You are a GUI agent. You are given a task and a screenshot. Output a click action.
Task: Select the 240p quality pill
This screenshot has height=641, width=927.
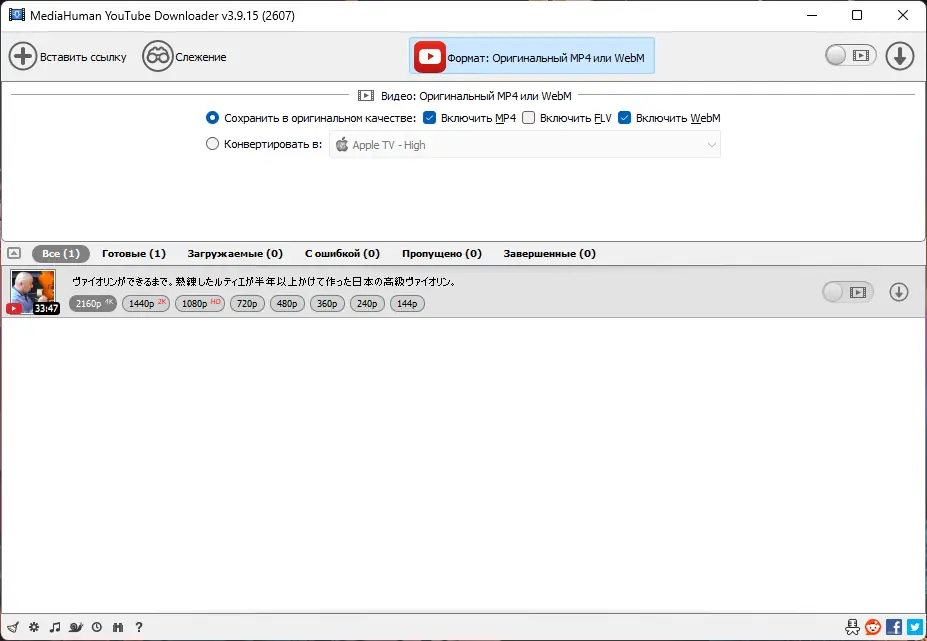[x=367, y=303]
